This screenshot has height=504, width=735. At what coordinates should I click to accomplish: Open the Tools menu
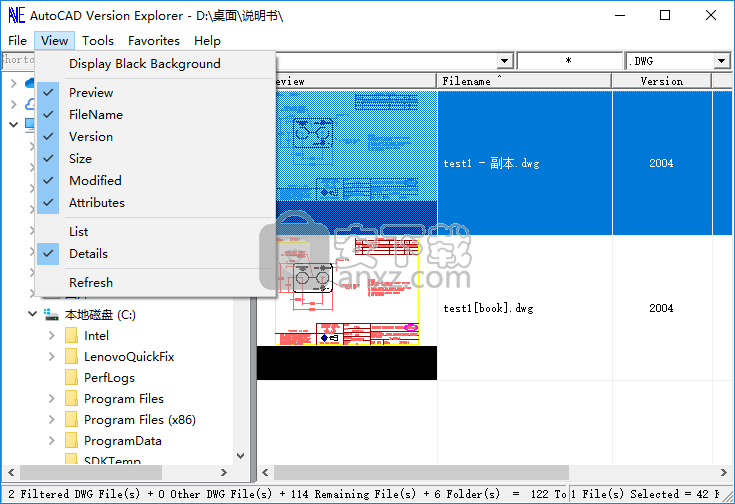tap(98, 41)
